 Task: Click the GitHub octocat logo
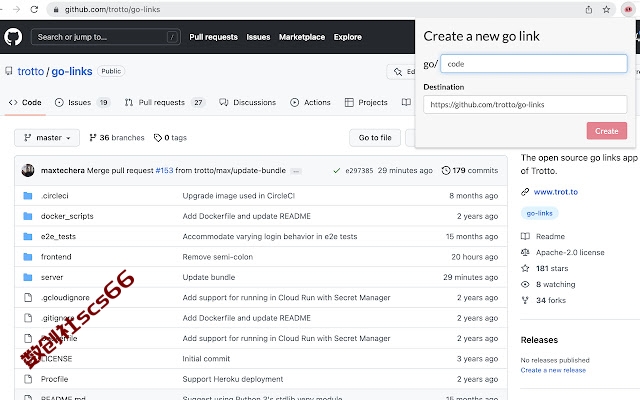pyautogui.click(x=13, y=37)
